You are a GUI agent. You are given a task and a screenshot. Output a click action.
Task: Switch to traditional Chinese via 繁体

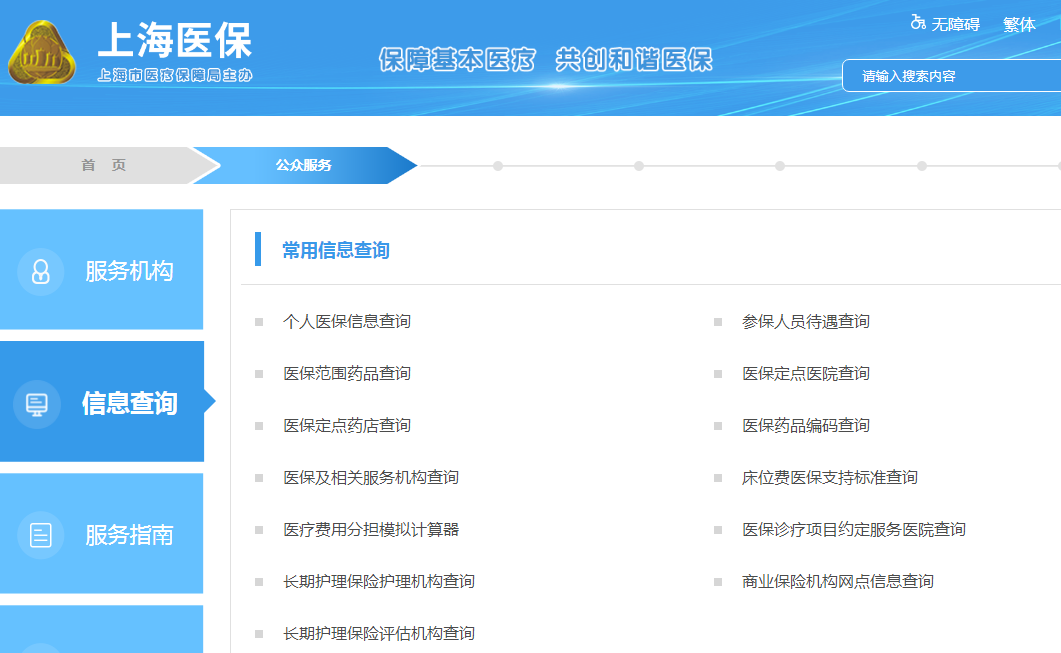point(1019,24)
